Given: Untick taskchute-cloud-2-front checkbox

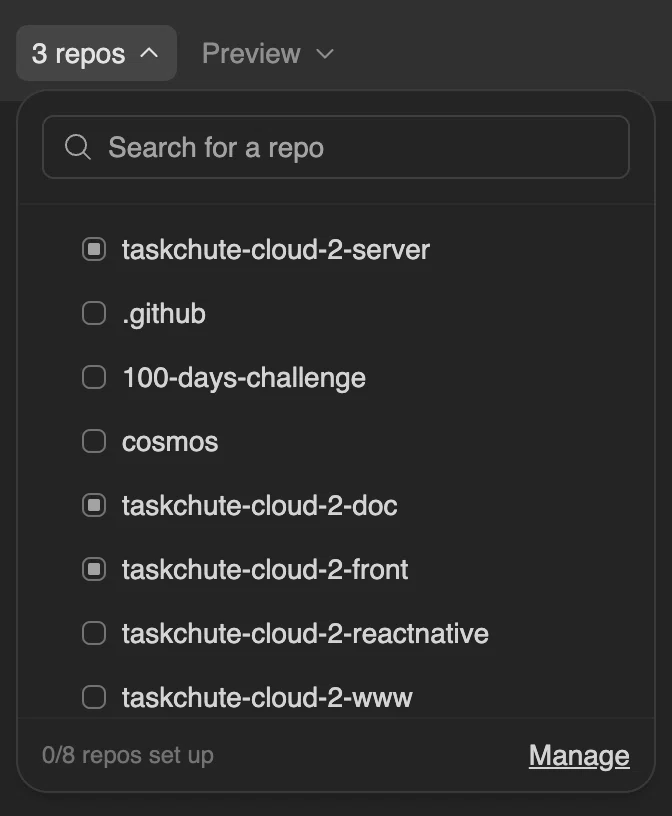Looking at the screenshot, I should [94, 569].
